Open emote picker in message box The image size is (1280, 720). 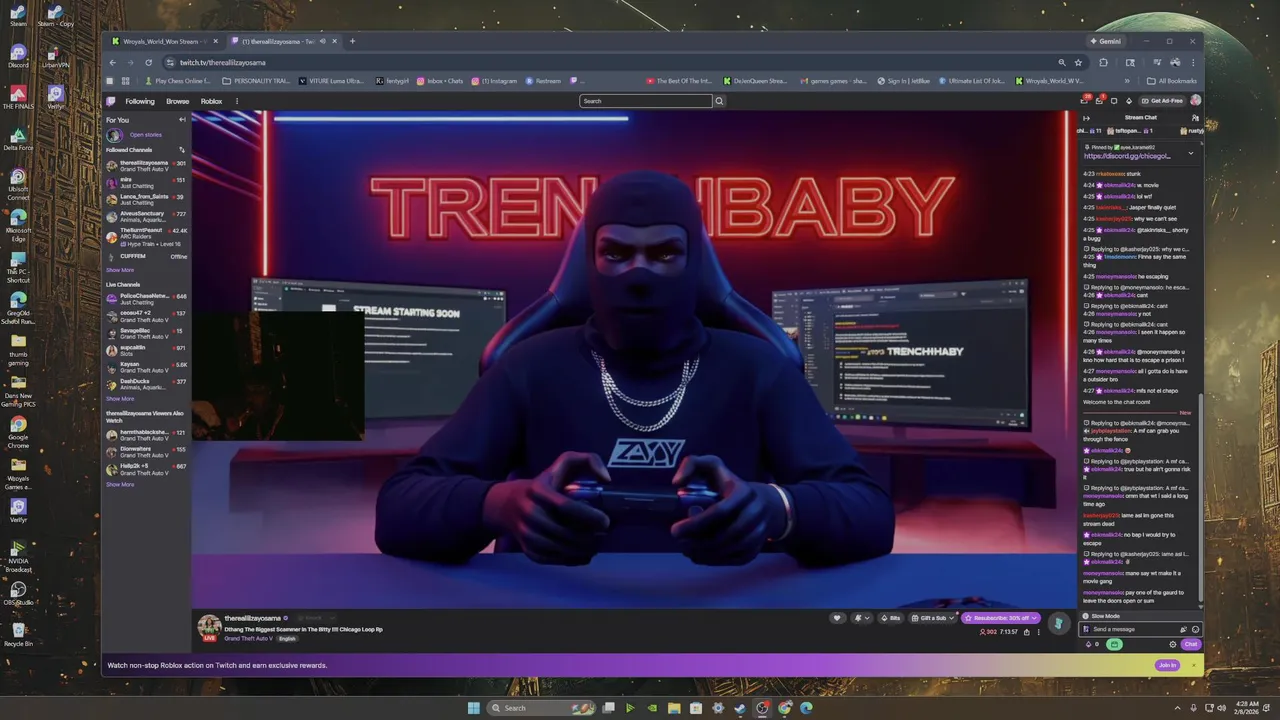click(x=1195, y=629)
